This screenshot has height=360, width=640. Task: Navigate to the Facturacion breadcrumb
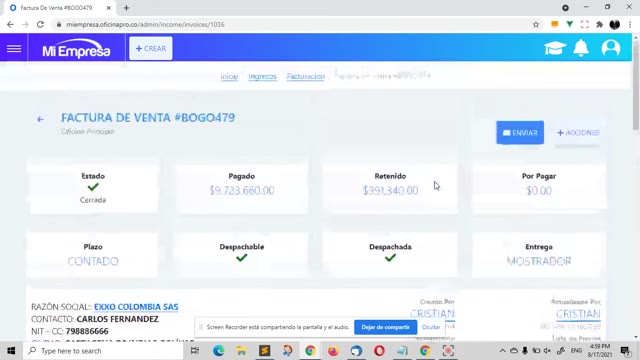pos(305,76)
